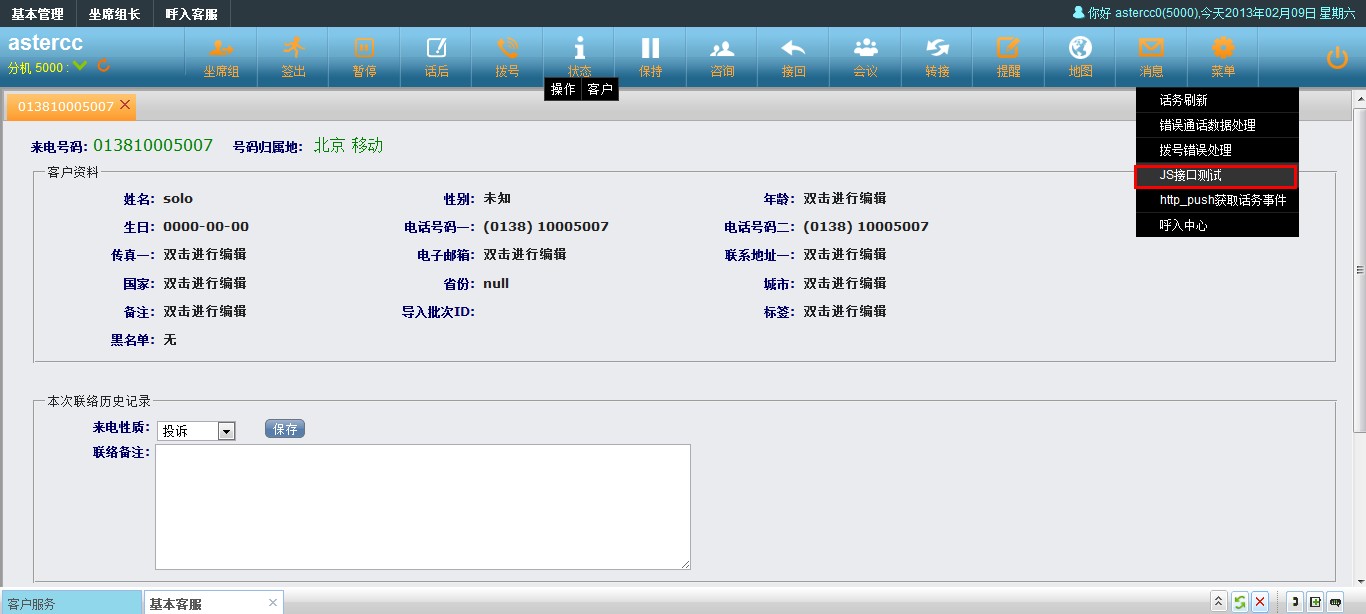Close the 013810005007 tab
Viewport: 1366px width, 614px height.
(125, 105)
